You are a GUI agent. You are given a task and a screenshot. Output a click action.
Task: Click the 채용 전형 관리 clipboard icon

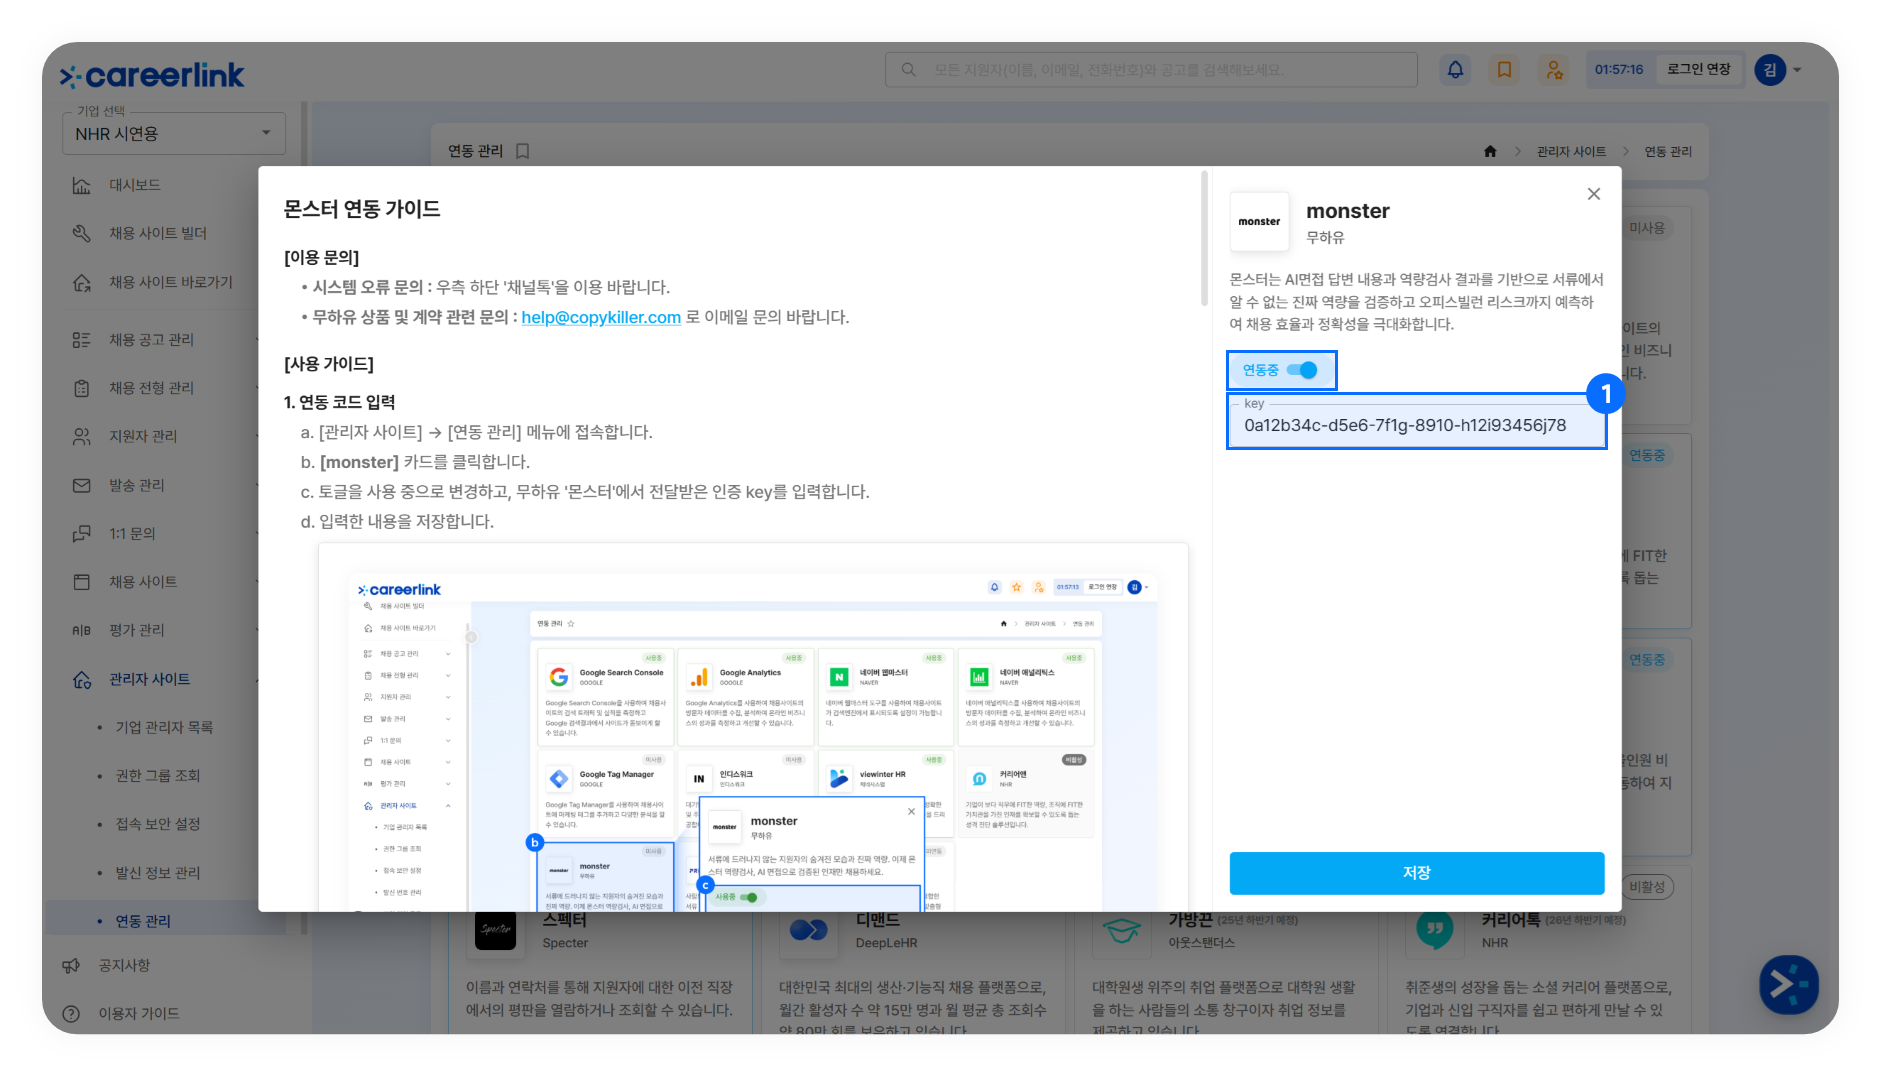82,388
